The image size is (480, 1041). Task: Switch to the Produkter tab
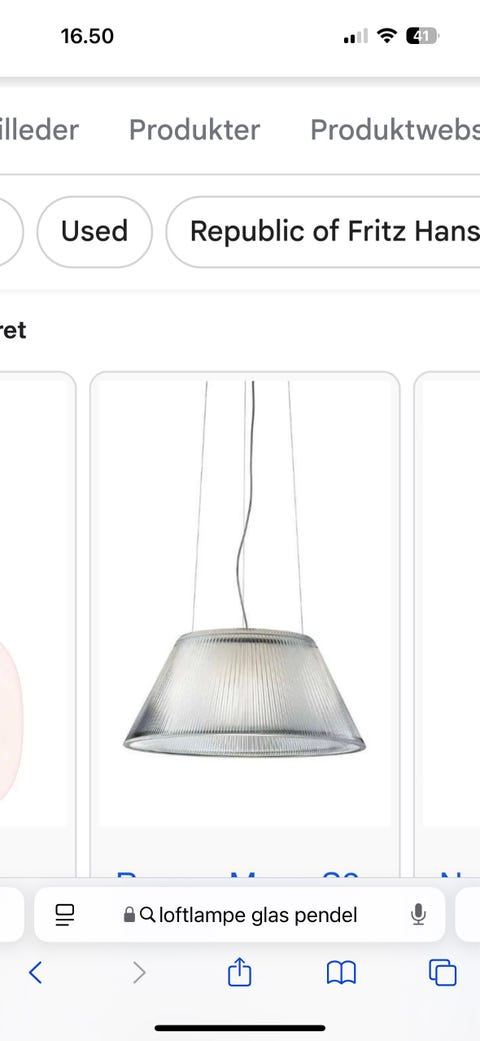[x=195, y=130]
